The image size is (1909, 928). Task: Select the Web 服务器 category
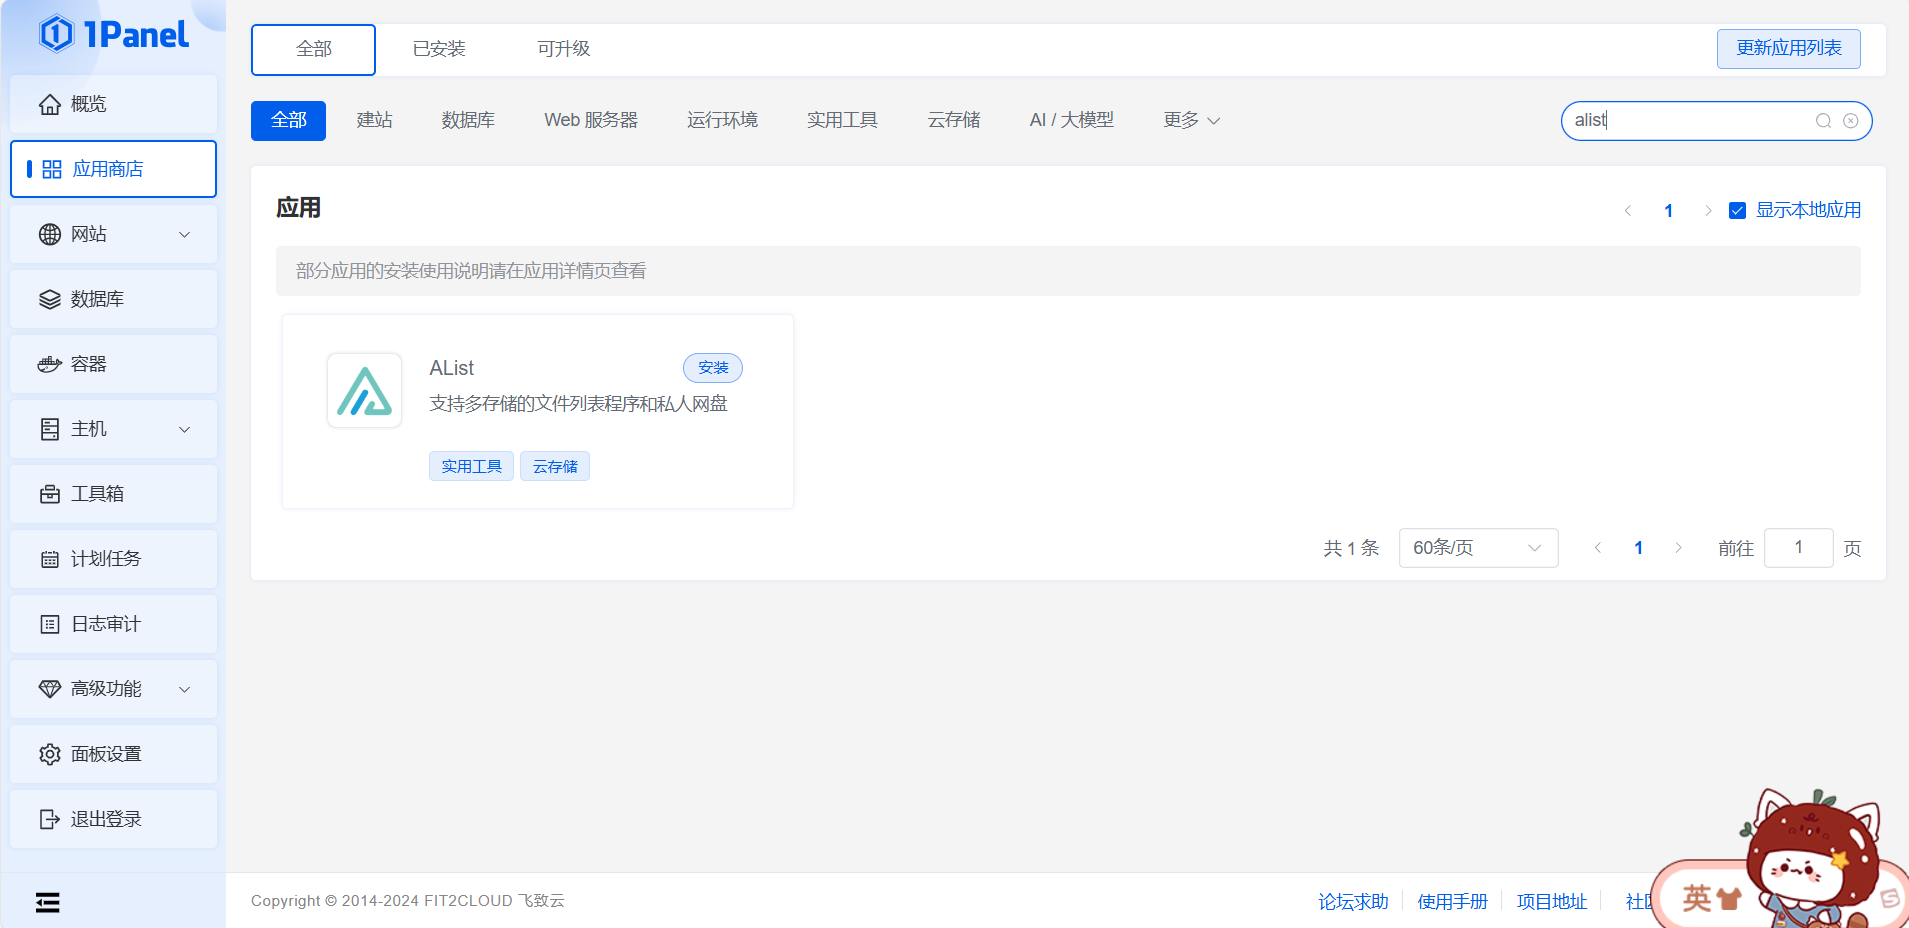[591, 121]
